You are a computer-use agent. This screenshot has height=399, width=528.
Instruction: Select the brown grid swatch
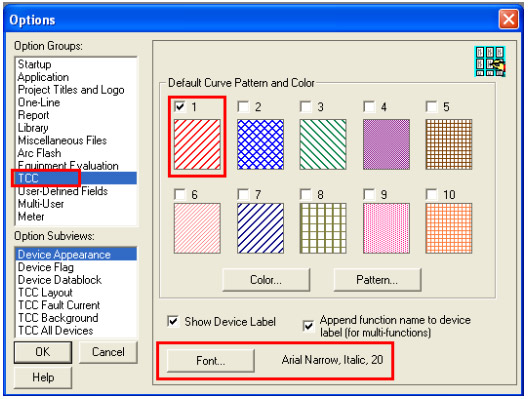[x=449, y=144]
